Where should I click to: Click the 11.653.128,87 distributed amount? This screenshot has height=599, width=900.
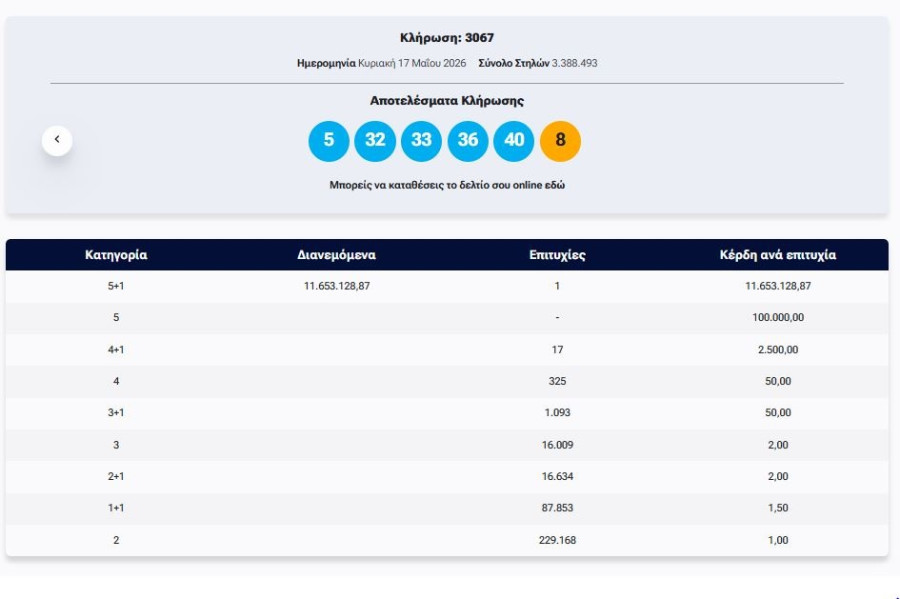point(337,286)
